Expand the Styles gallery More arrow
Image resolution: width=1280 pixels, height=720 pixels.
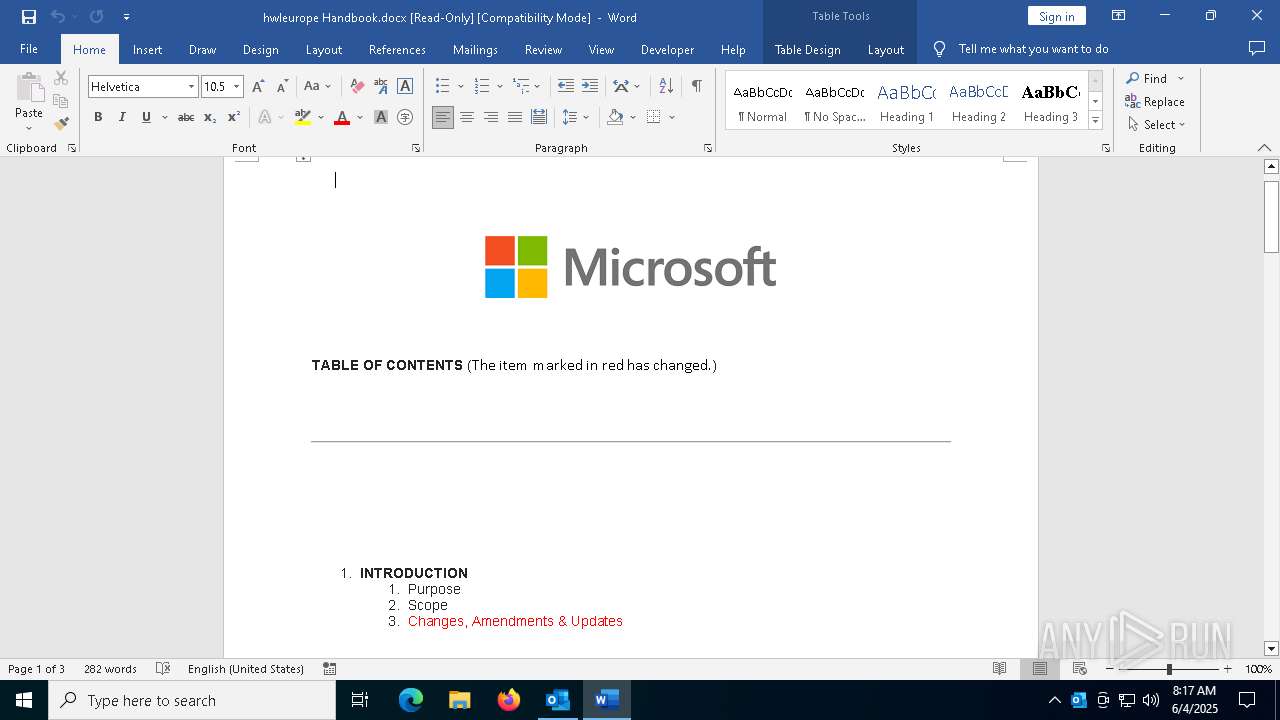[1096, 121]
